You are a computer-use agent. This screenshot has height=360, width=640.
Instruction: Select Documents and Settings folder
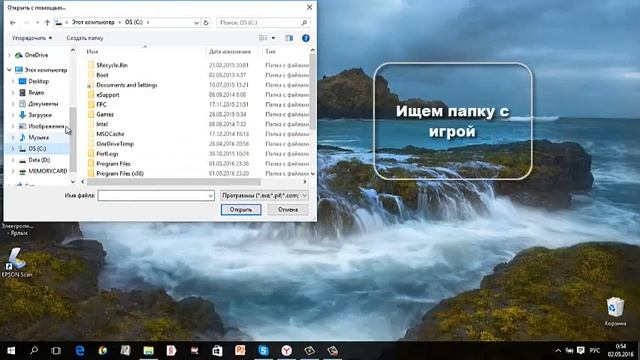[x=127, y=85]
